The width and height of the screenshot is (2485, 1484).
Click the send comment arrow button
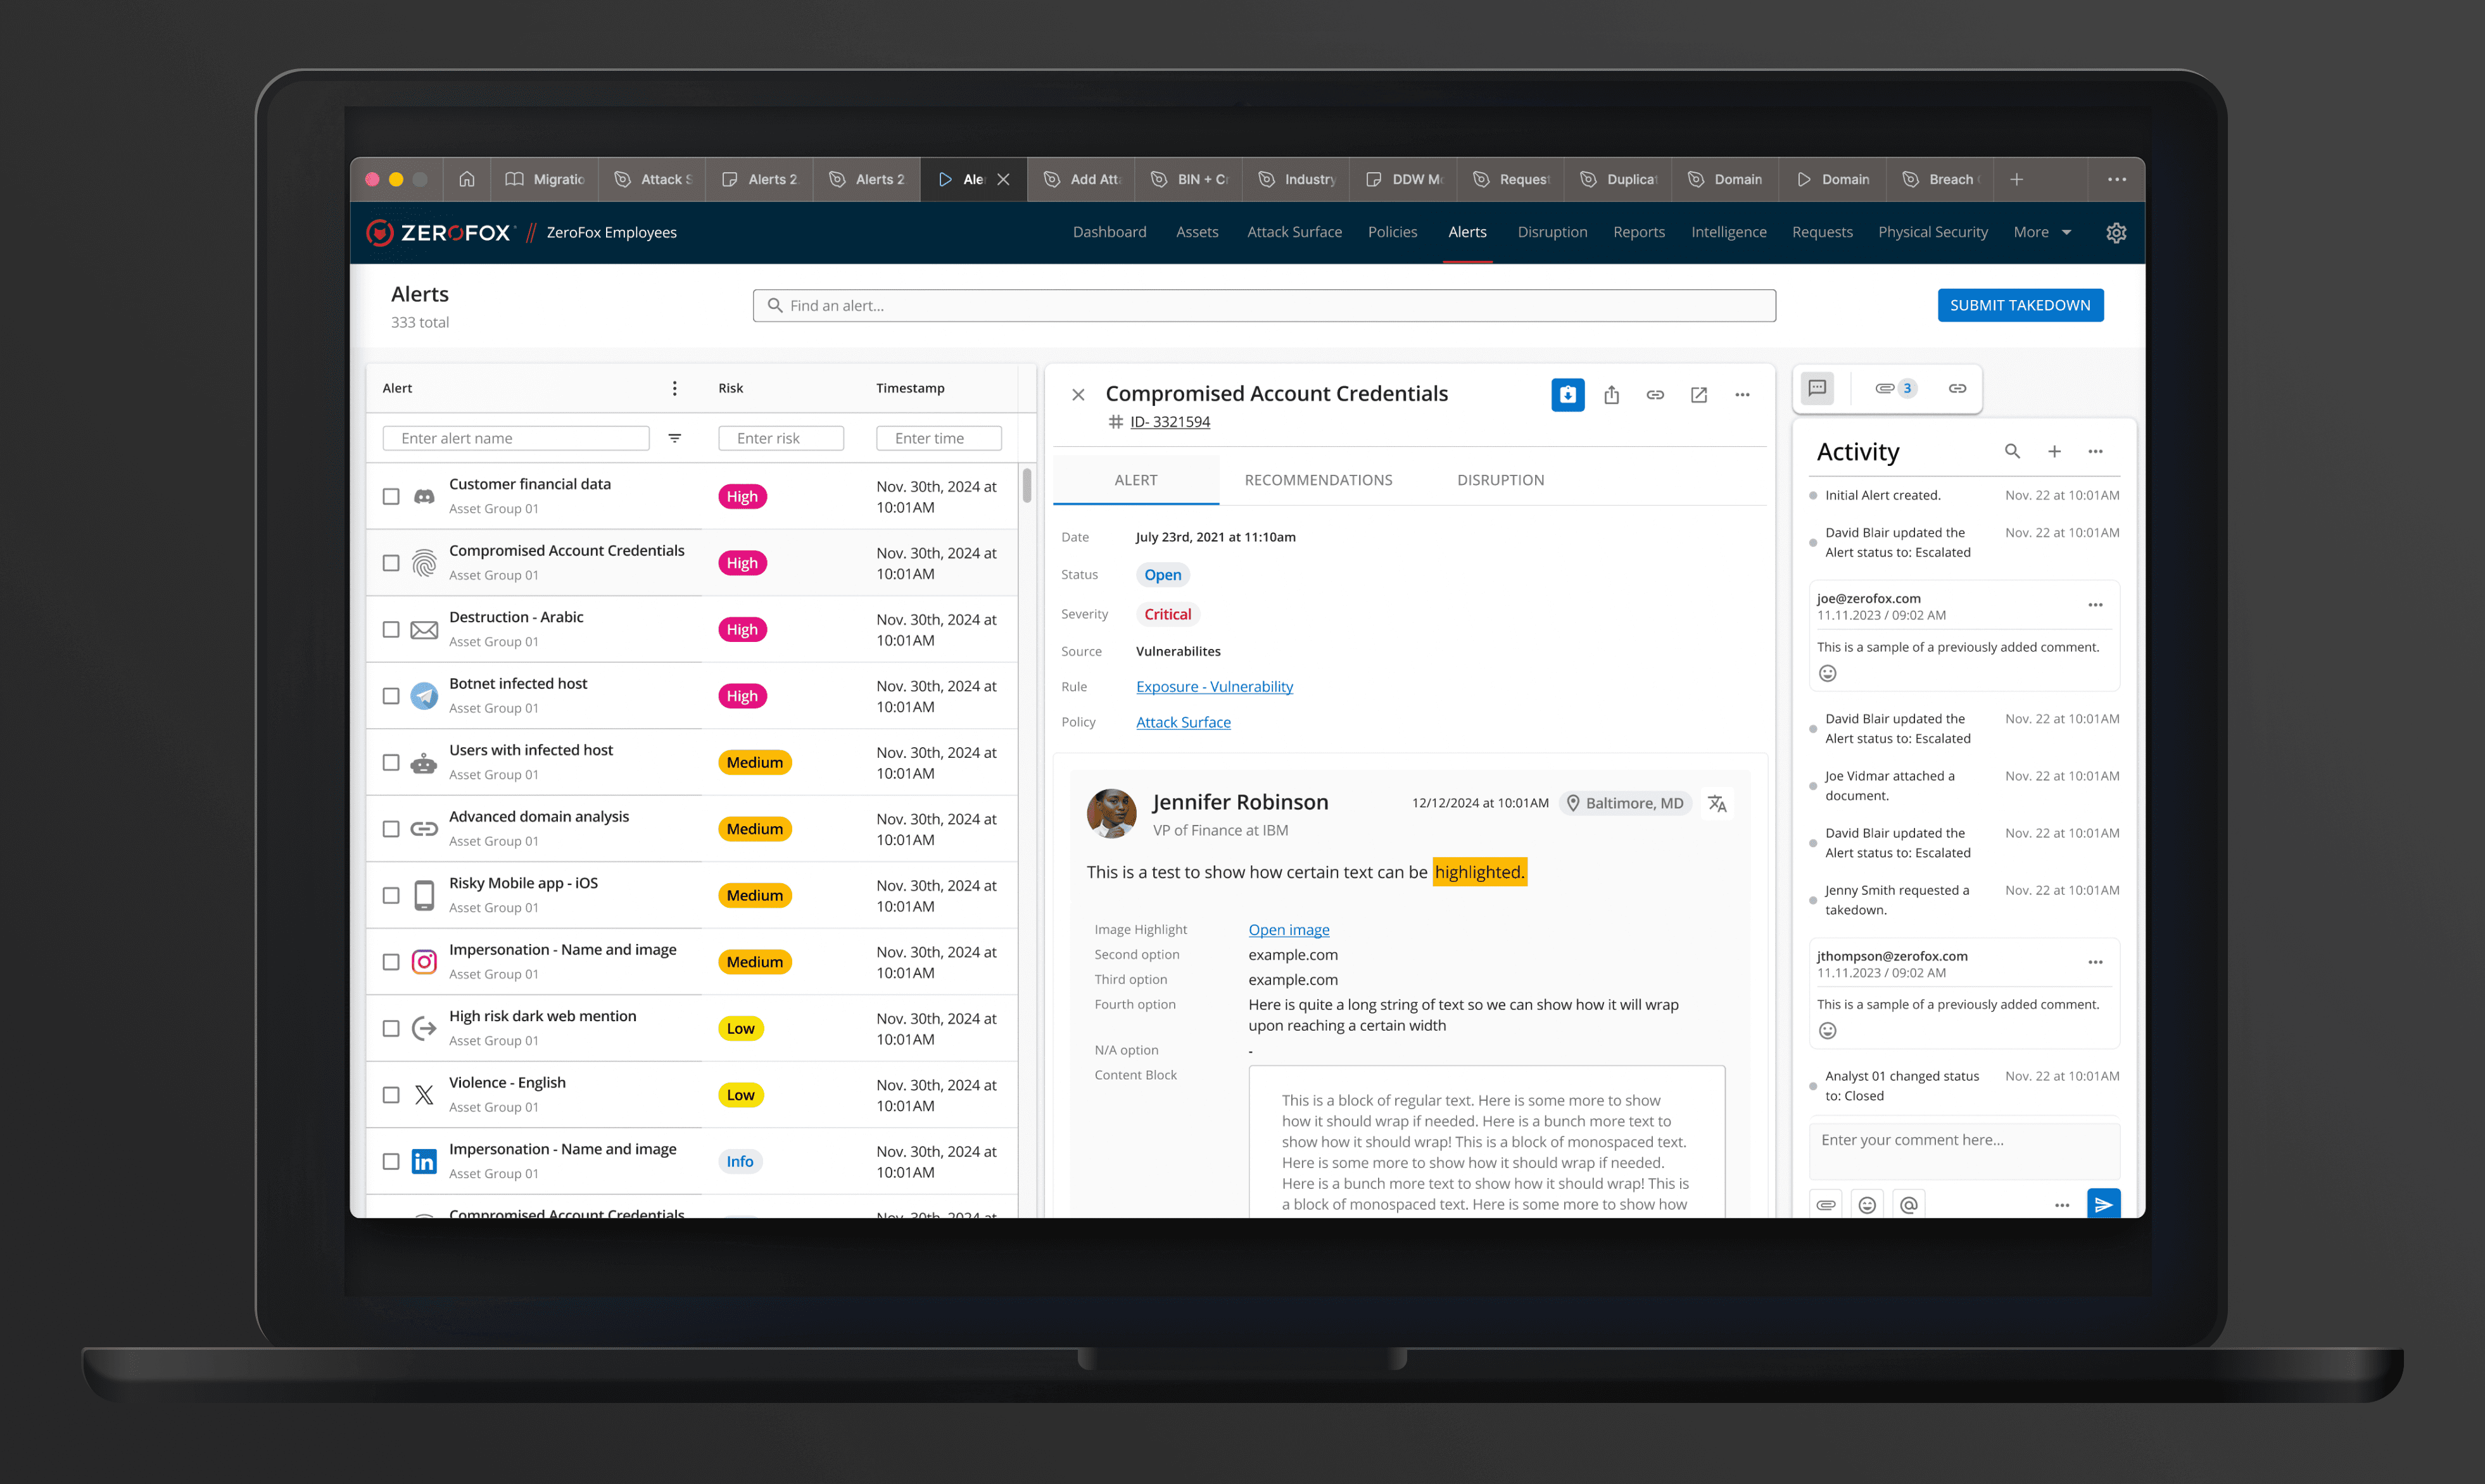coord(2103,1204)
